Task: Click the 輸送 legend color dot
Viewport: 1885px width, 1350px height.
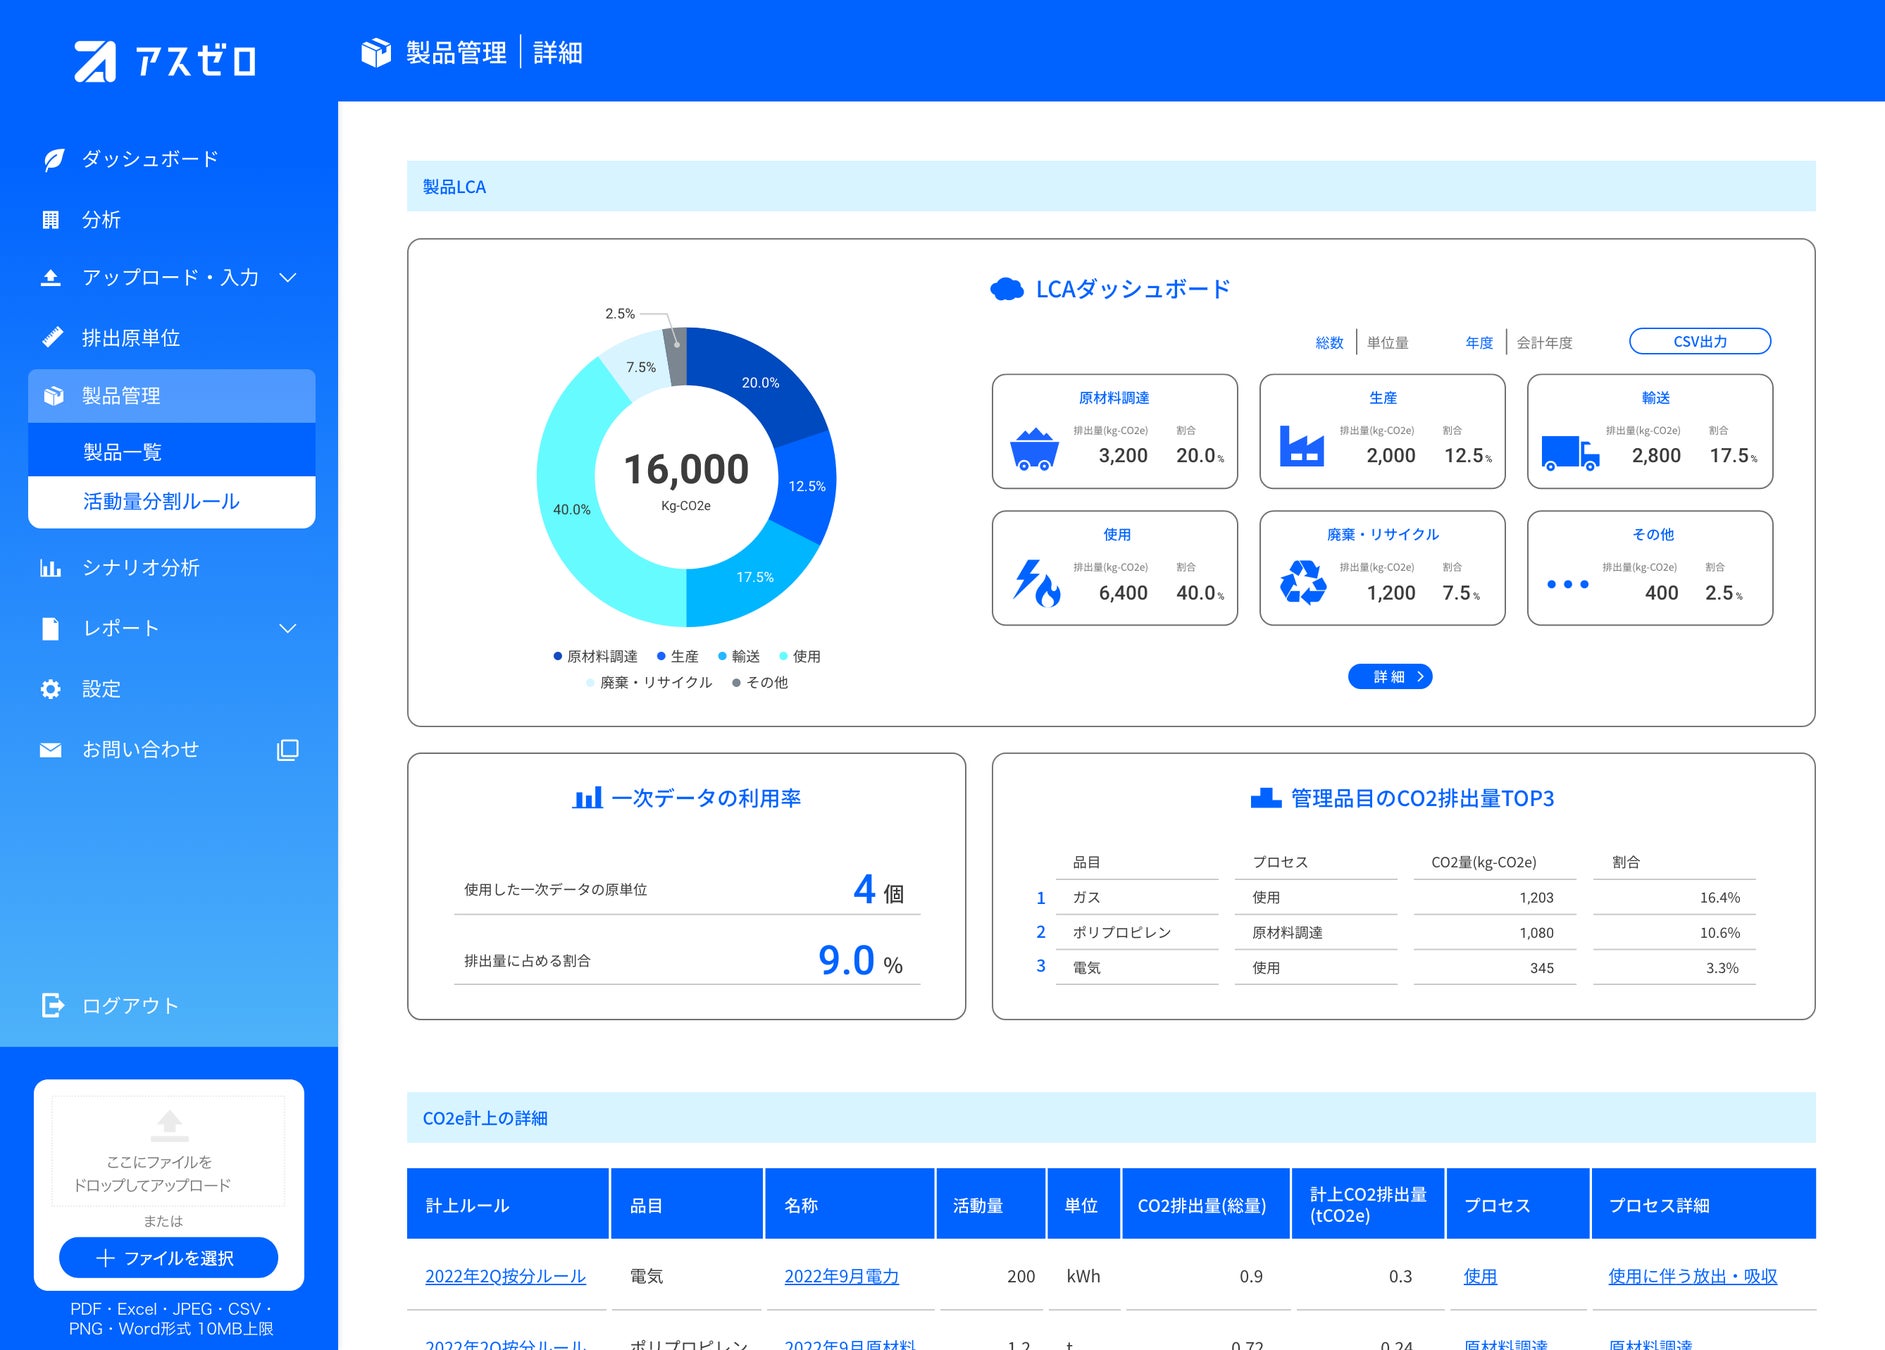Action: click(722, 657)
